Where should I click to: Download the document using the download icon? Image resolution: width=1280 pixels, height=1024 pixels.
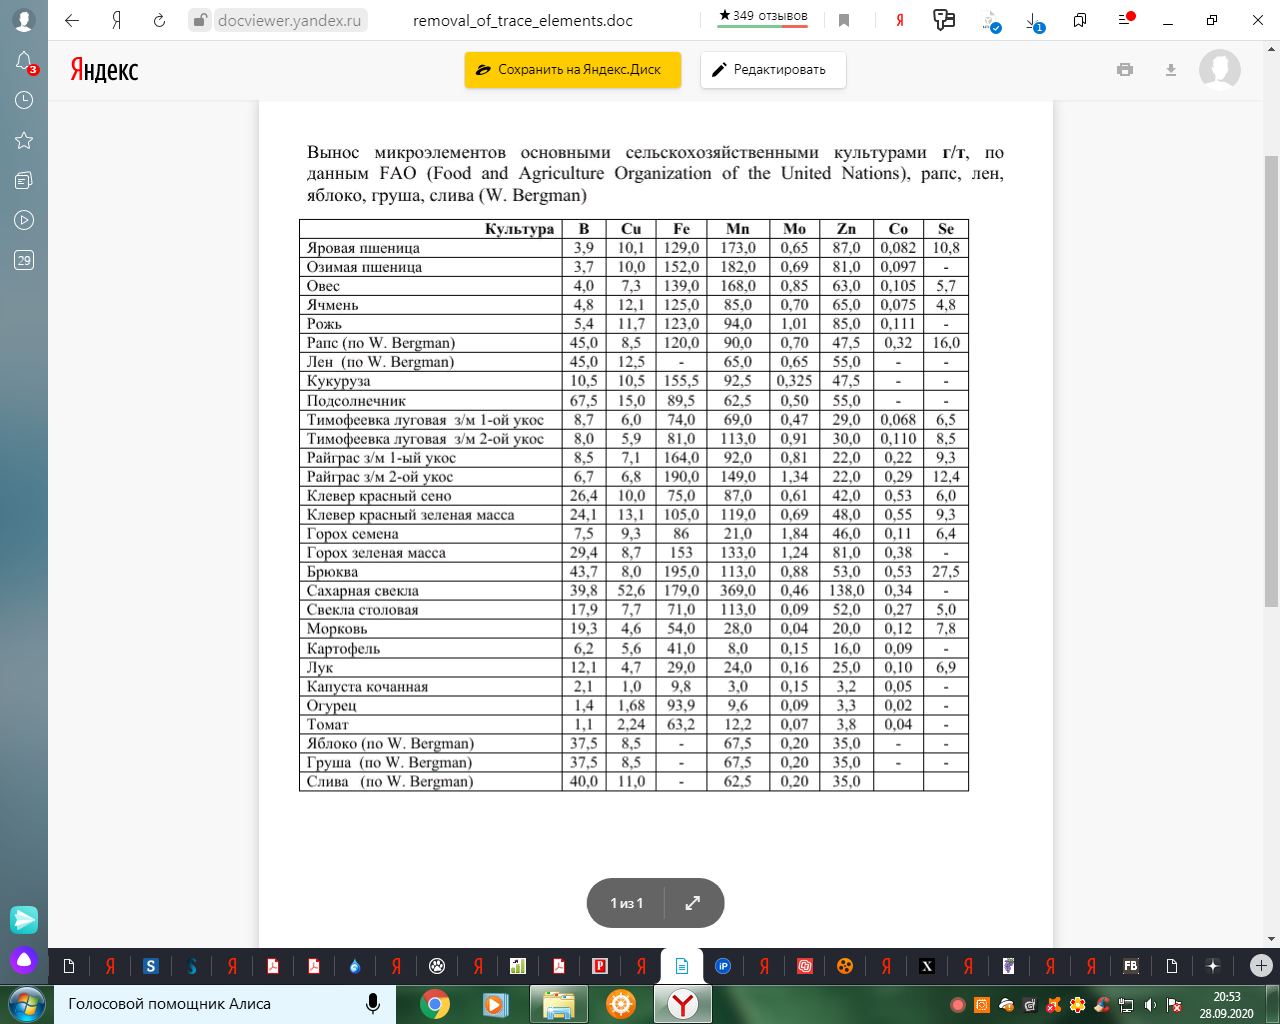[1171, 70]
